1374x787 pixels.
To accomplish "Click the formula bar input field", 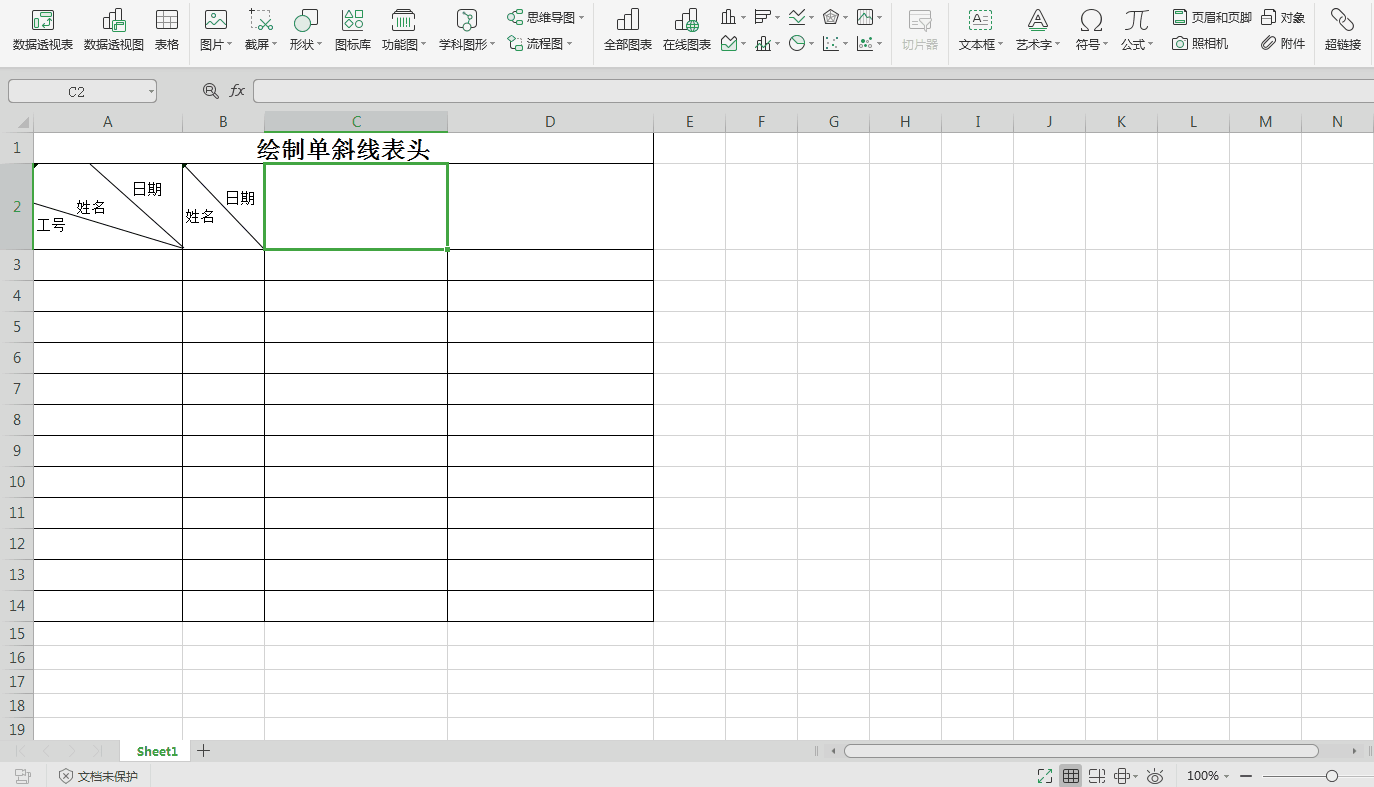I will [800, 91].
